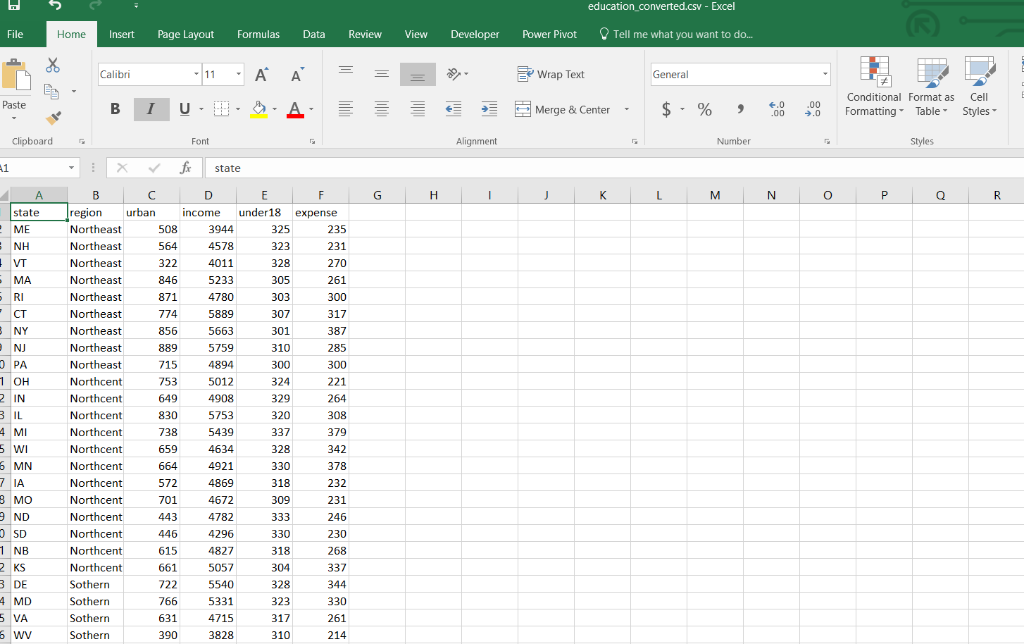This screenshot has width=1024, height=644.
Task: Toggle underline on selected cell
Action: pyautogui.click(x=183, y=109)
